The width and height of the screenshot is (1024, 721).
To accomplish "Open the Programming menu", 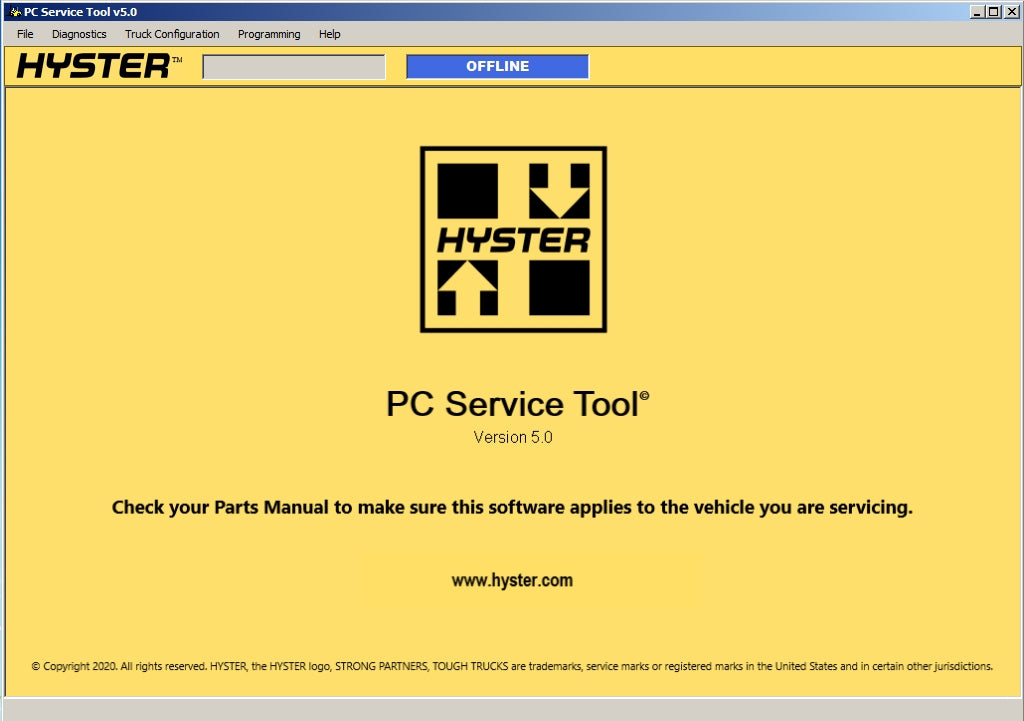I will point(269,34).
